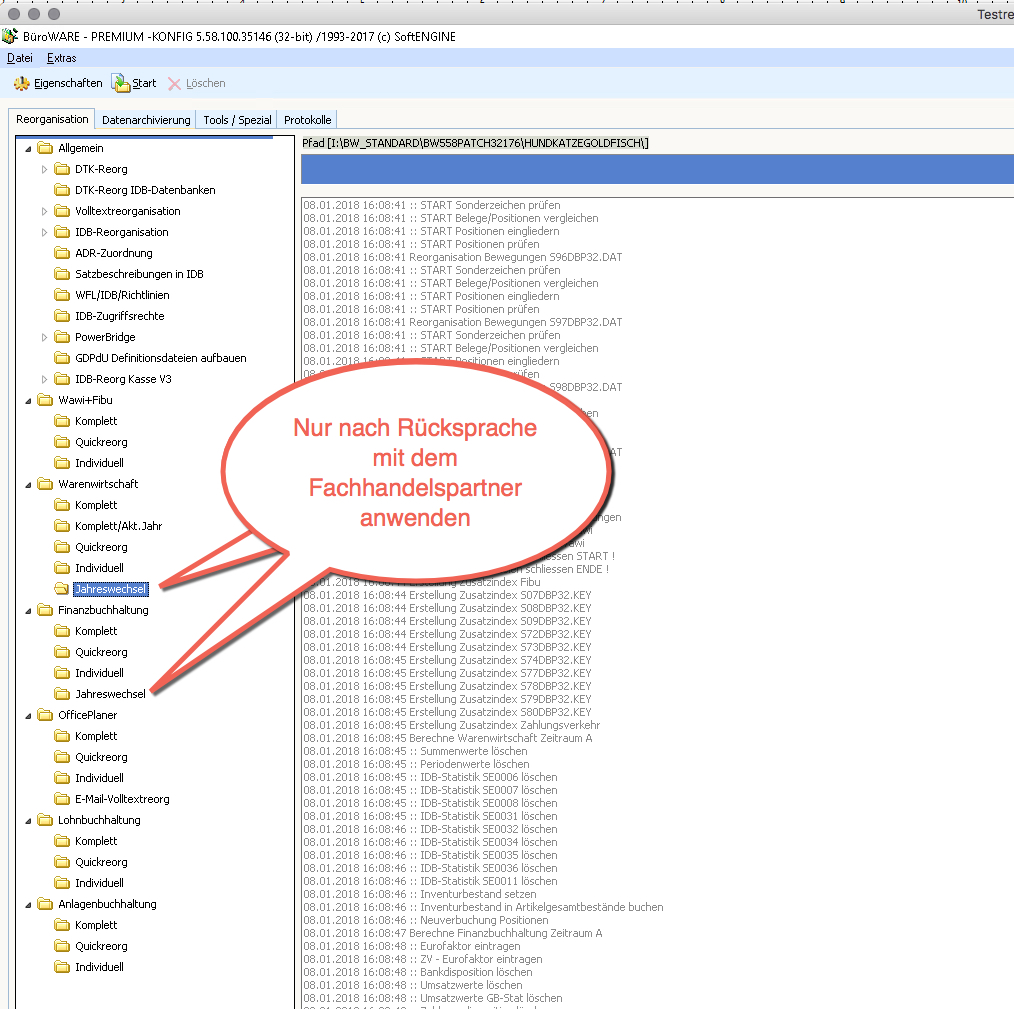Viewport: 1014px width, 1009px height.
Task: Select the ADR-Zuordnung folder icon
Action: pyautogui.click(x=62, y=253)
